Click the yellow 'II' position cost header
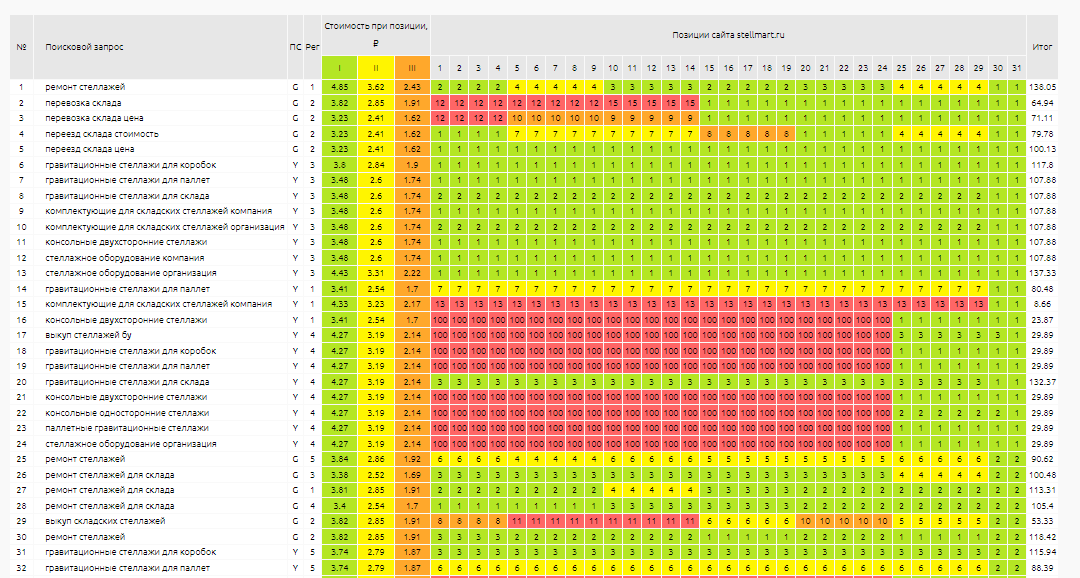 point(376,68)
